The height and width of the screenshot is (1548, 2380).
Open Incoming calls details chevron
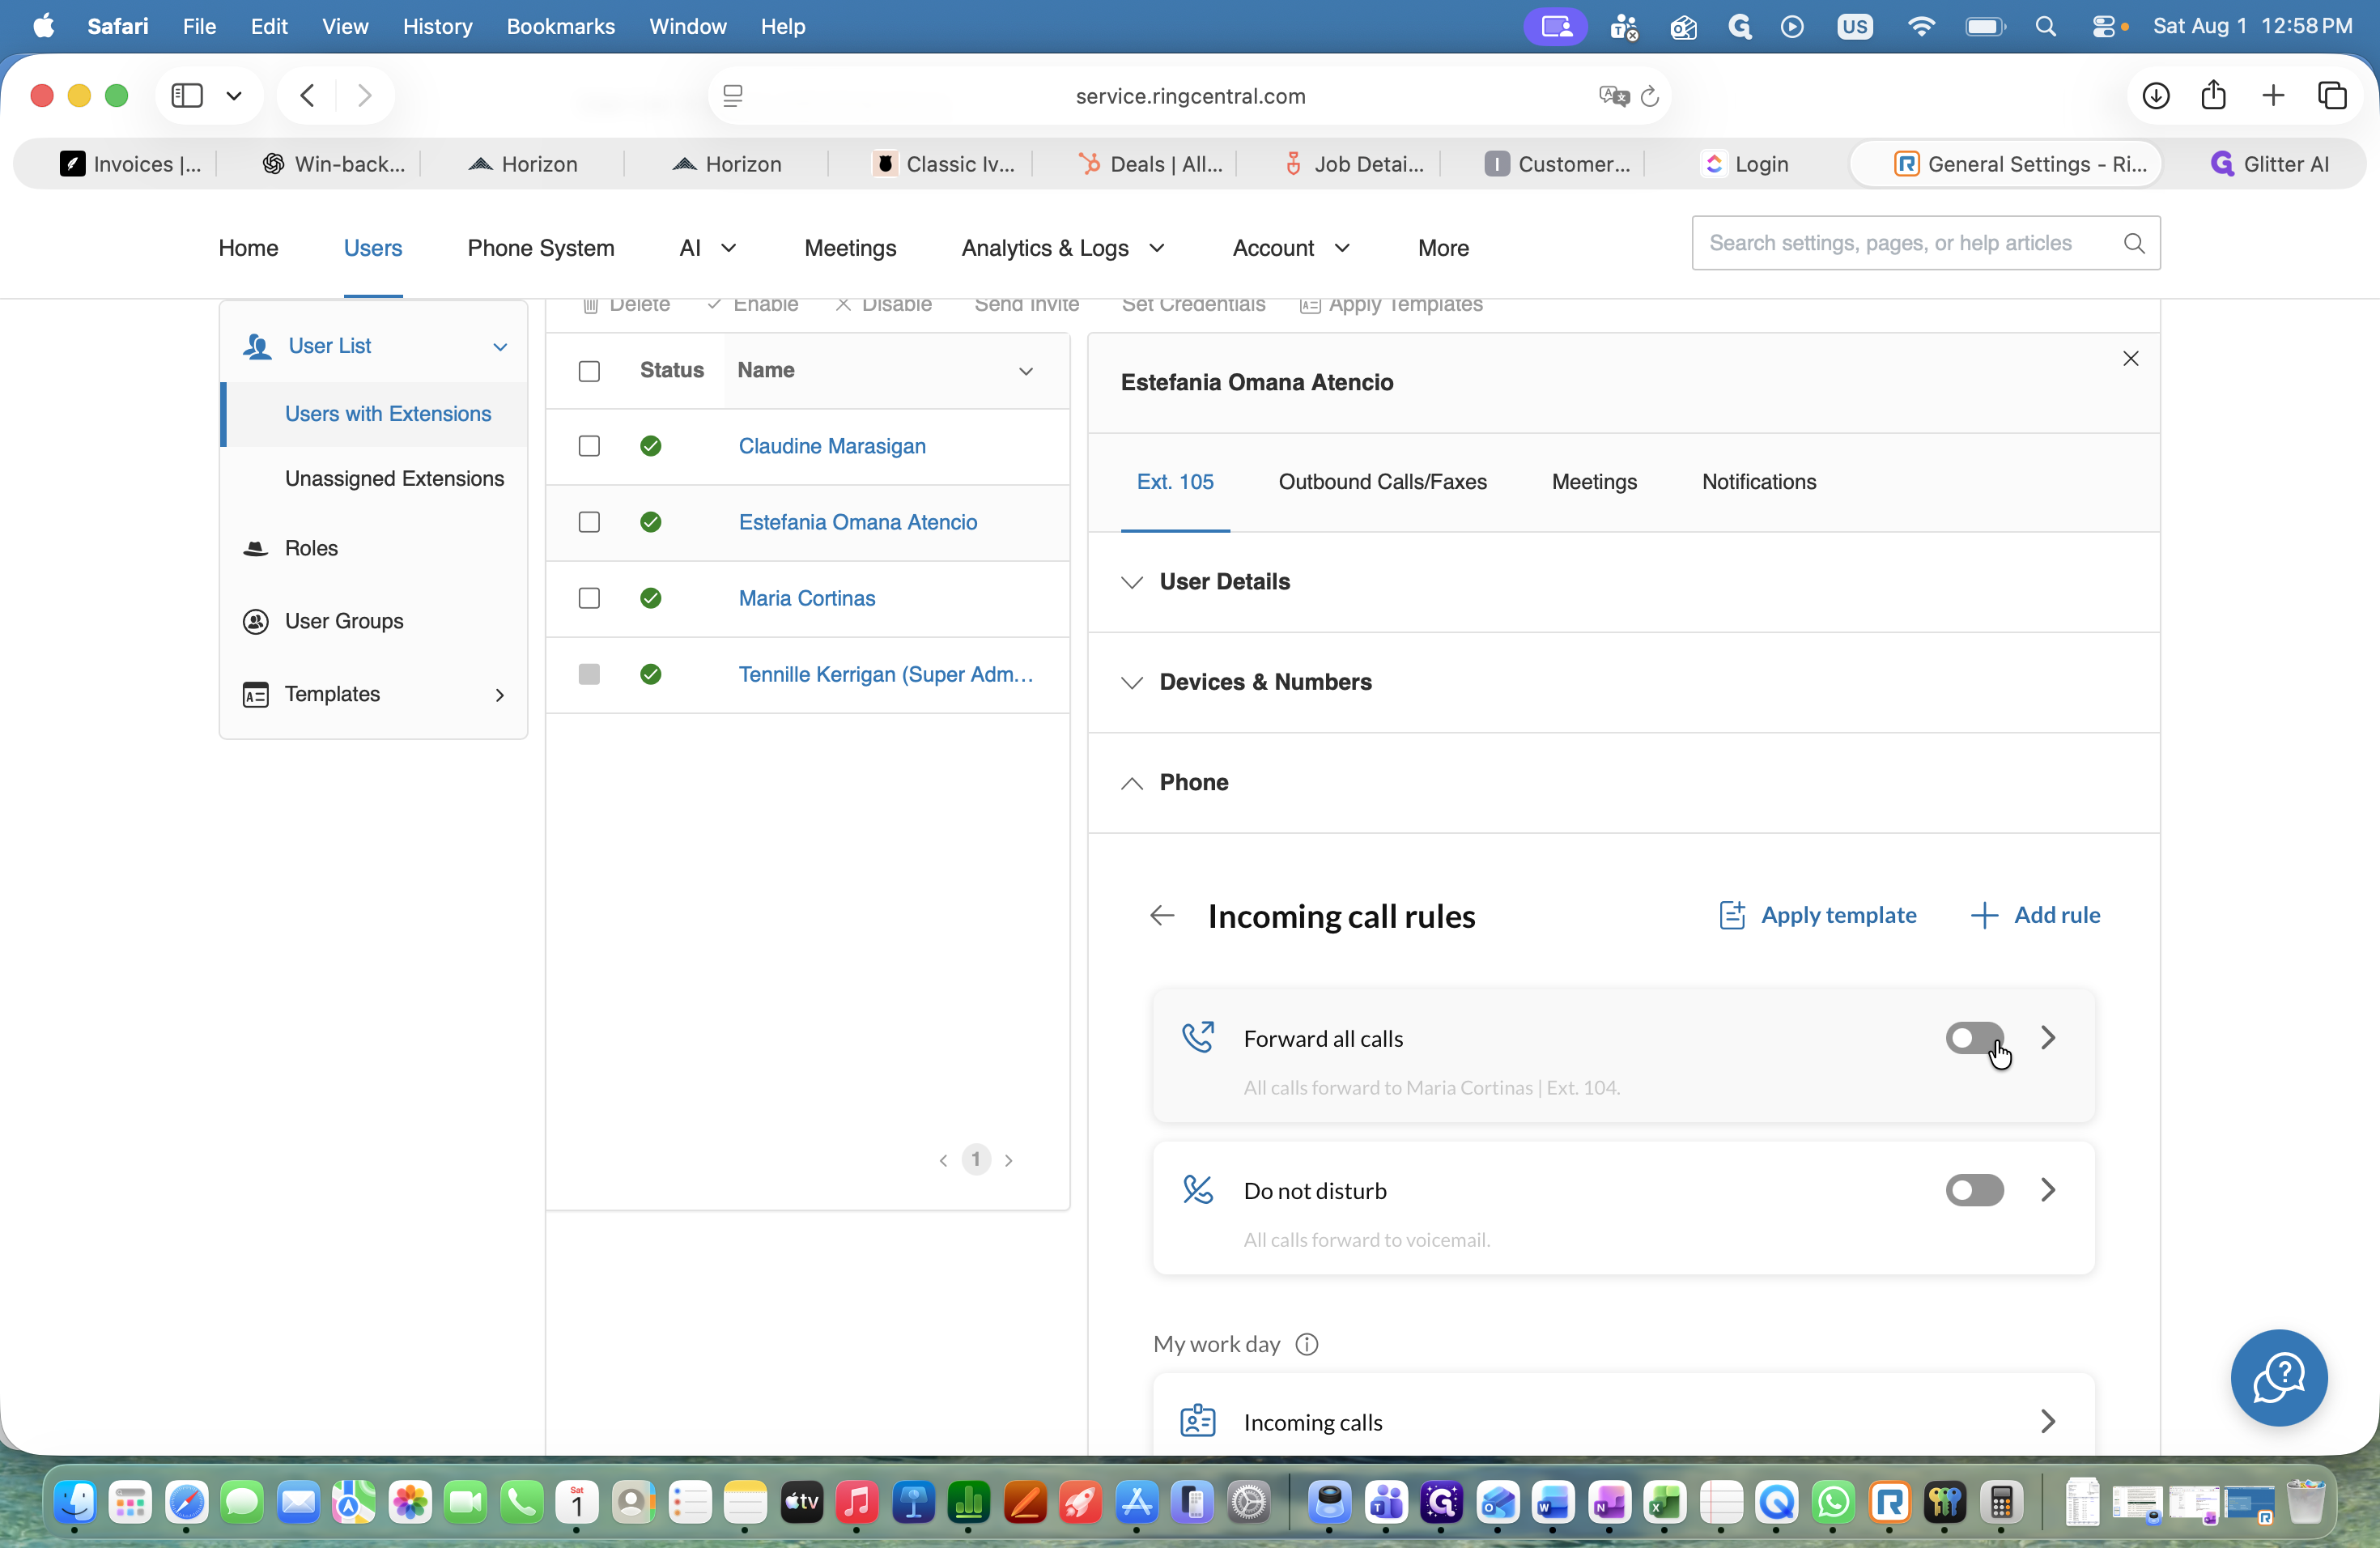[x=2048, y=1421]
